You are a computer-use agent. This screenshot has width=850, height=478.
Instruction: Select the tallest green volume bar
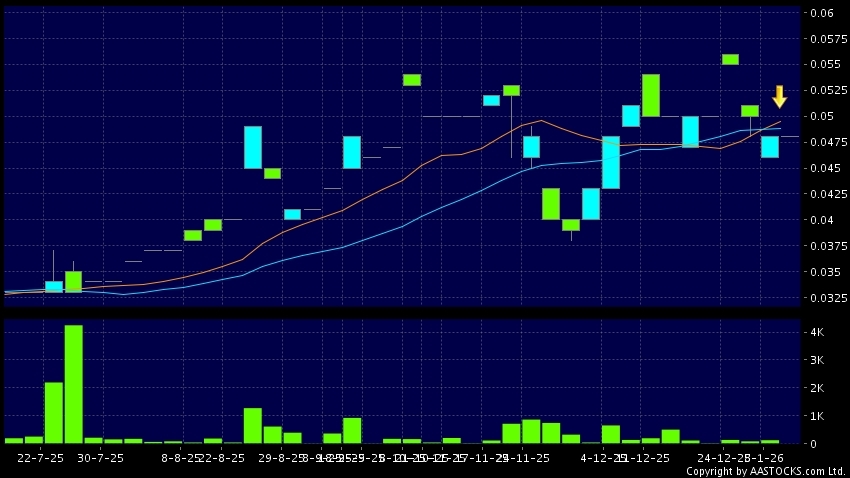coord(73,384)
